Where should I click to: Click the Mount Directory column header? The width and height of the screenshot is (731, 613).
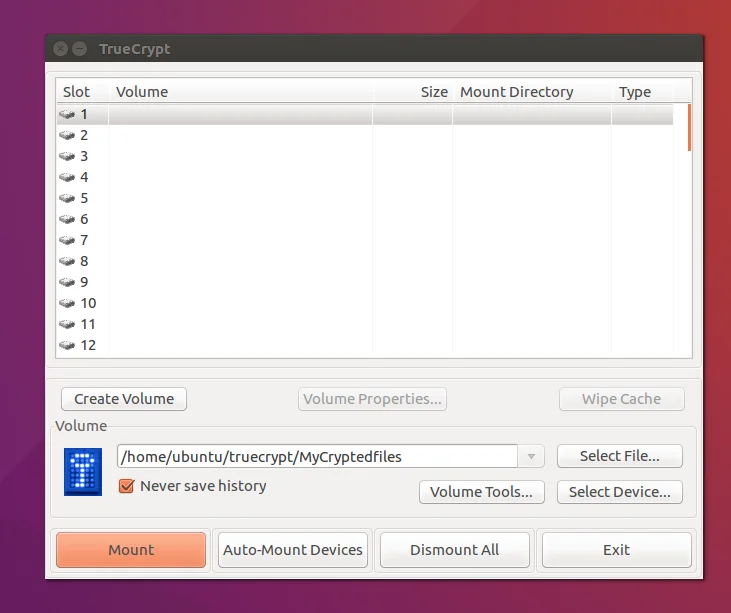532,92
